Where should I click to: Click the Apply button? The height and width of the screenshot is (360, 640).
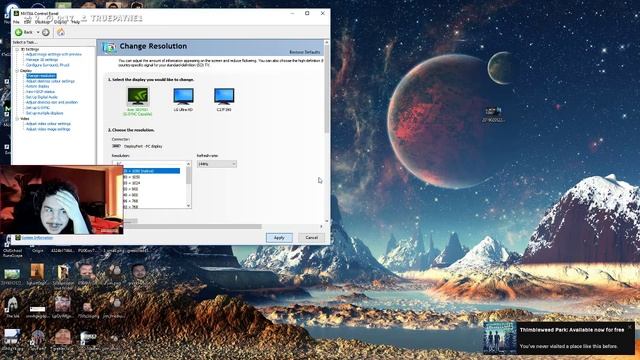(x=279, y=238)
